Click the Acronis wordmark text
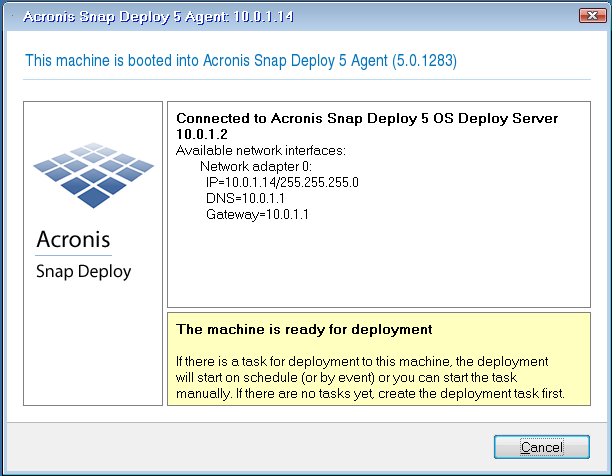612x476 pixels. click(73, 240)
